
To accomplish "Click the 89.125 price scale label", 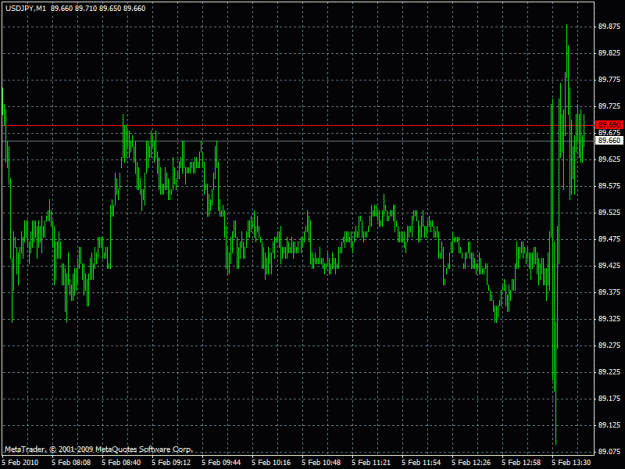I will [x=609, y=425].
